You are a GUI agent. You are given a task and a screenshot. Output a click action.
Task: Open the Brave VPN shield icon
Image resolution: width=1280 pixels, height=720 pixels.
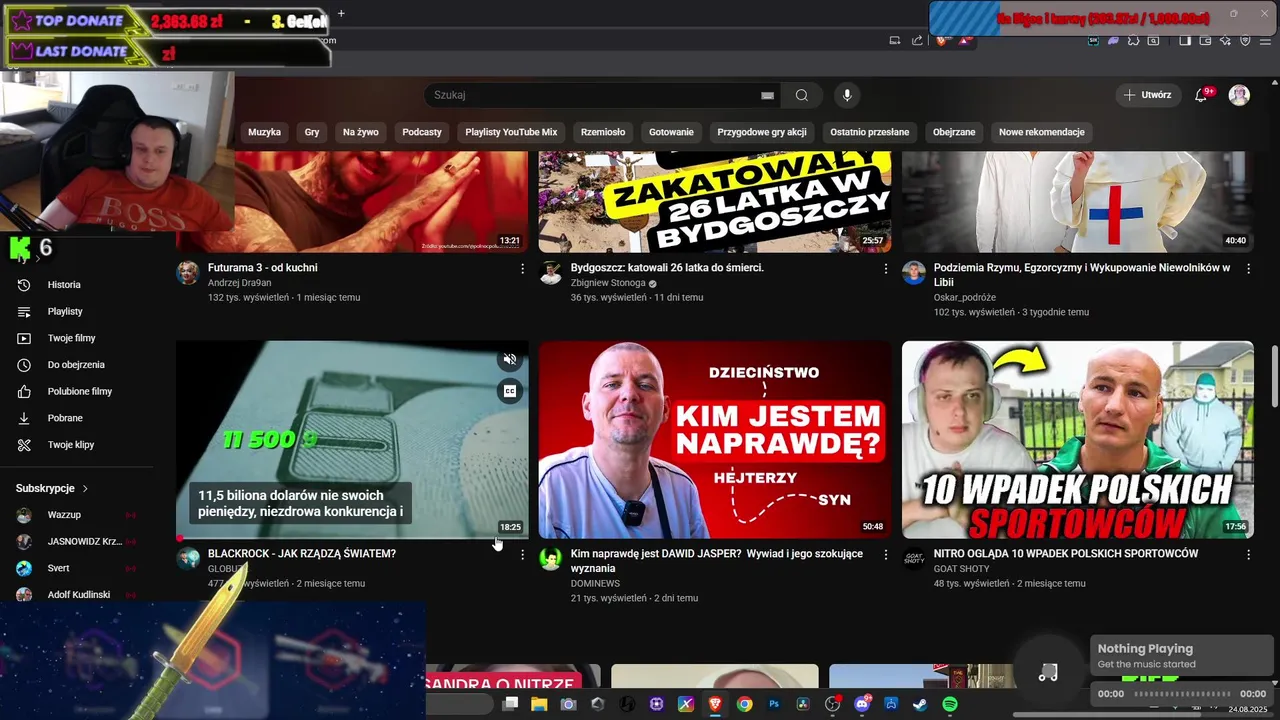click(x=1246, y=40)
